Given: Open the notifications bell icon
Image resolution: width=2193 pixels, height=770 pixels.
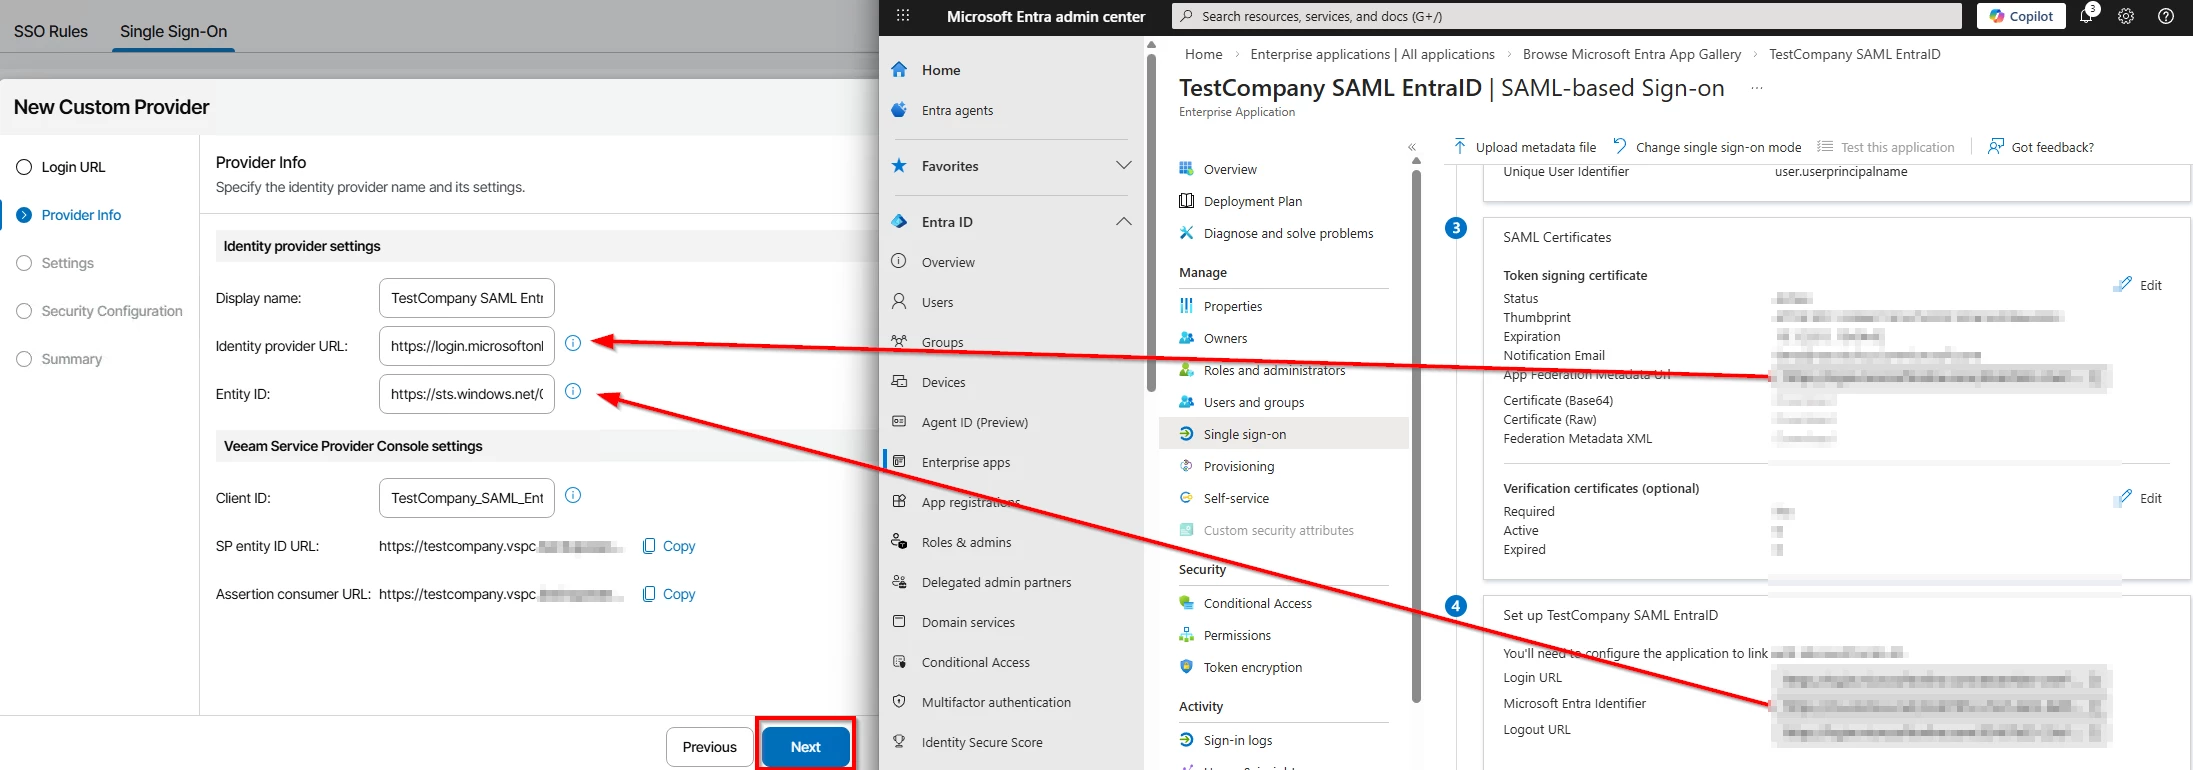Looking at the screenshot, I should pos(2087,16).
